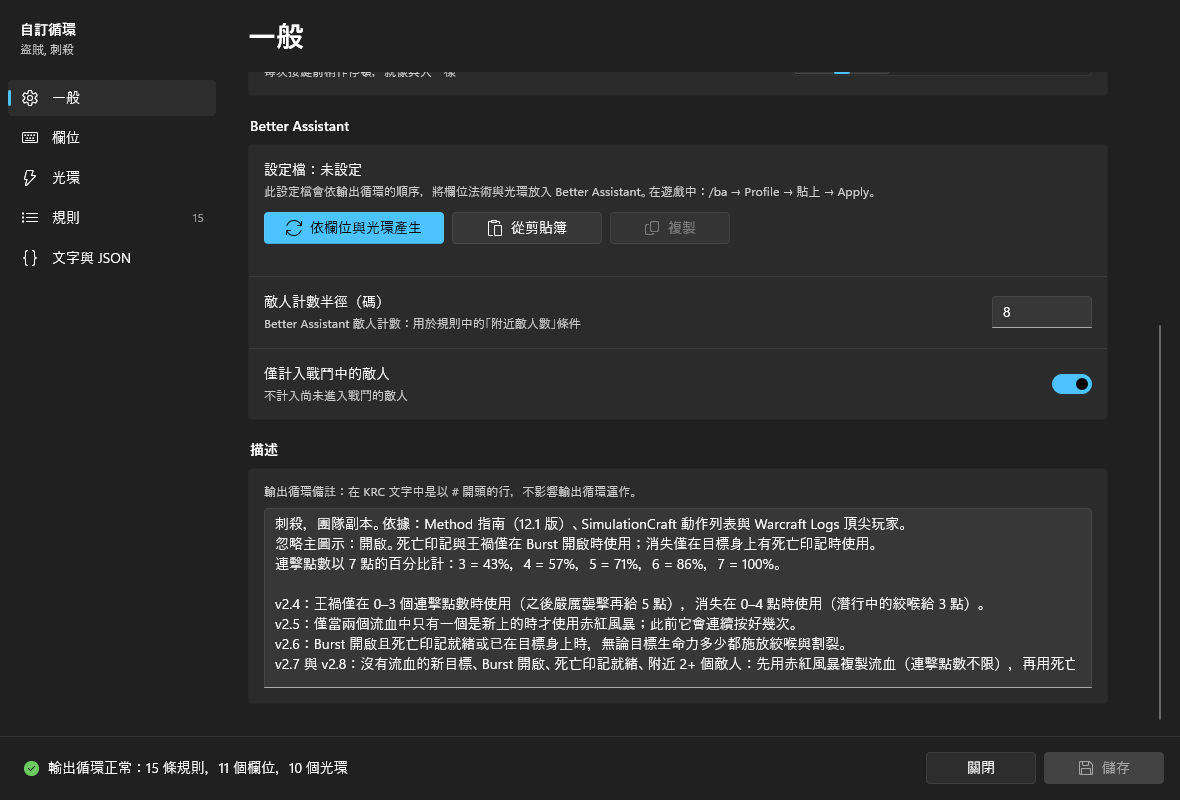Click the rules count badge 15
This screenshot has width=1180, height=800.
click(x=198, y=218)
